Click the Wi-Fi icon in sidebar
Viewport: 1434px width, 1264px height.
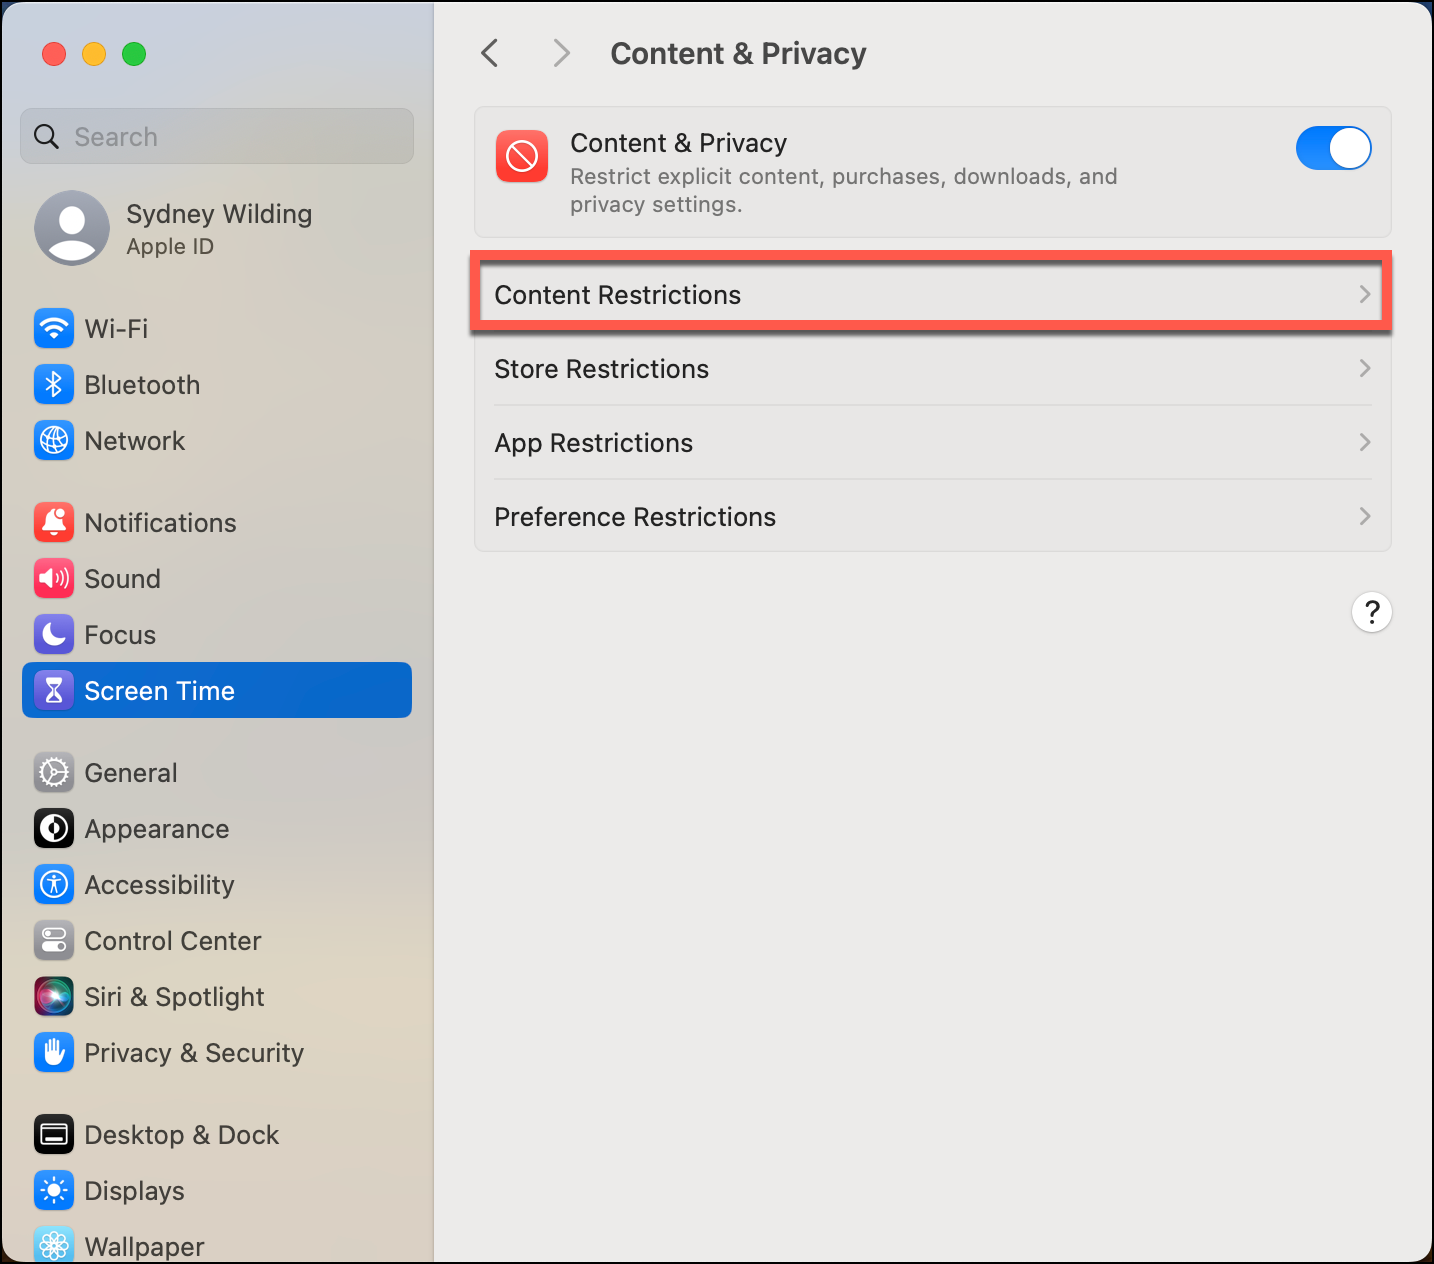[54, 329]
